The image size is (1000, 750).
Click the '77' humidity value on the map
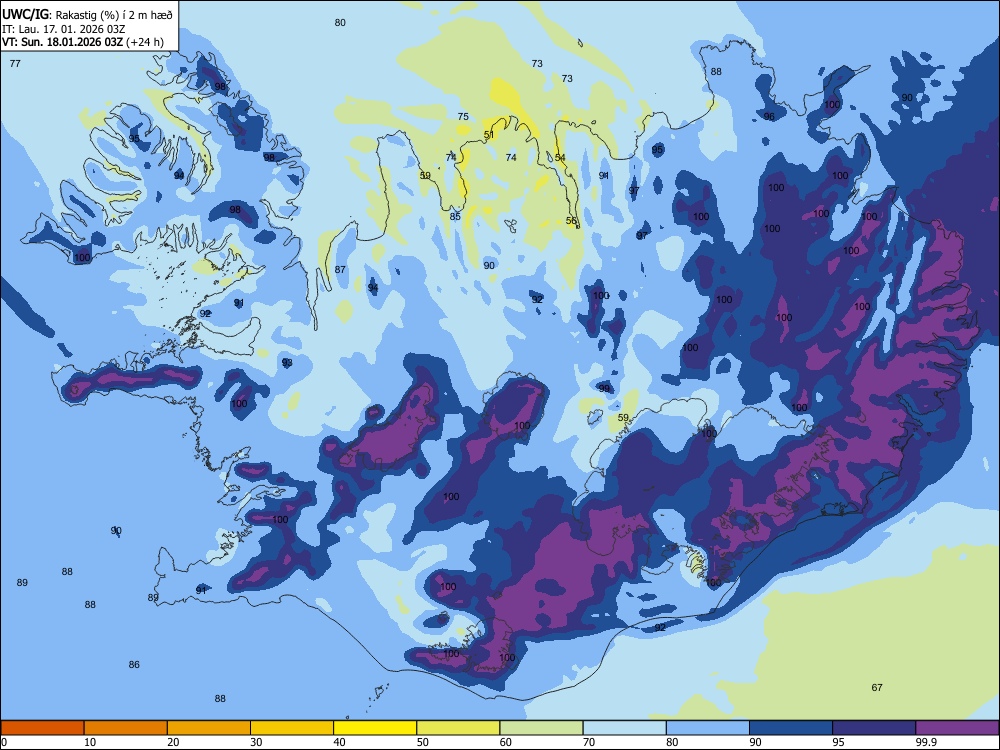point(15,64)
